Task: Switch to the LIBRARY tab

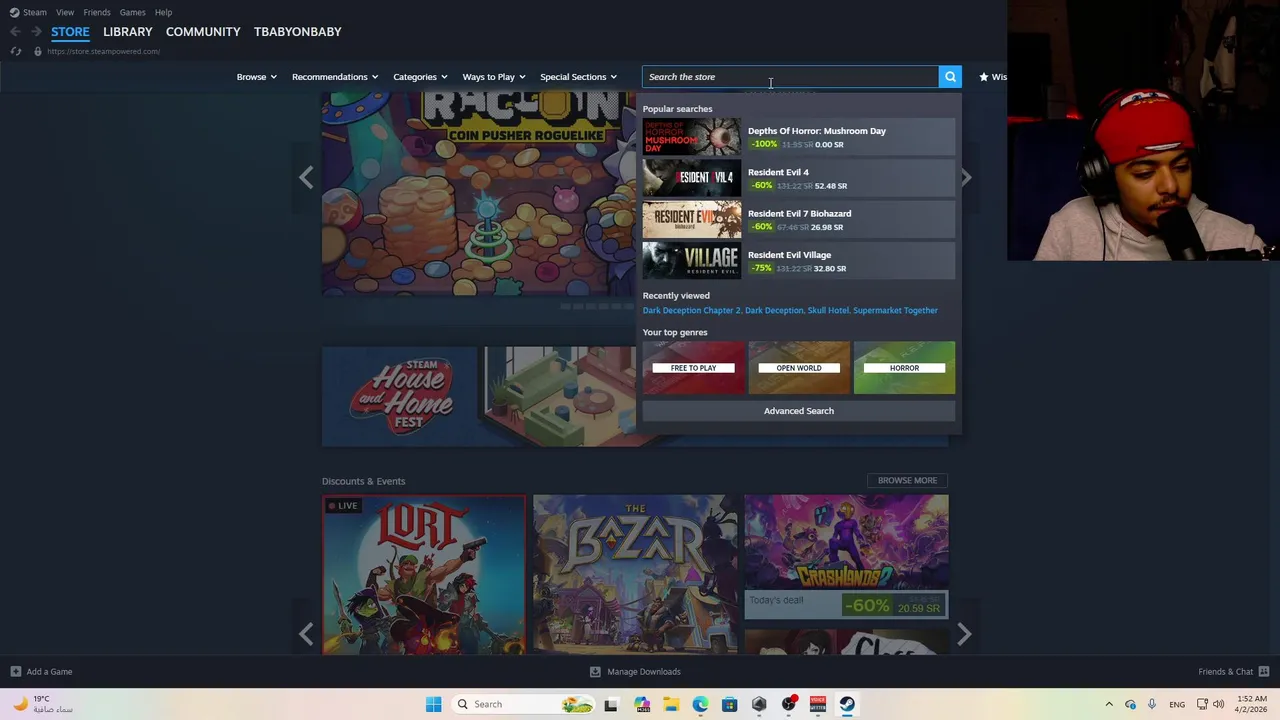Action: point(128,32)
